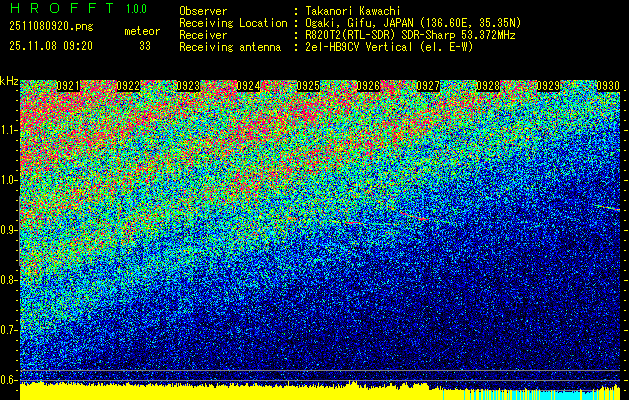Click the 0928 time marker
The width and height of the screenshot is (629, 400).
[488, 86]
